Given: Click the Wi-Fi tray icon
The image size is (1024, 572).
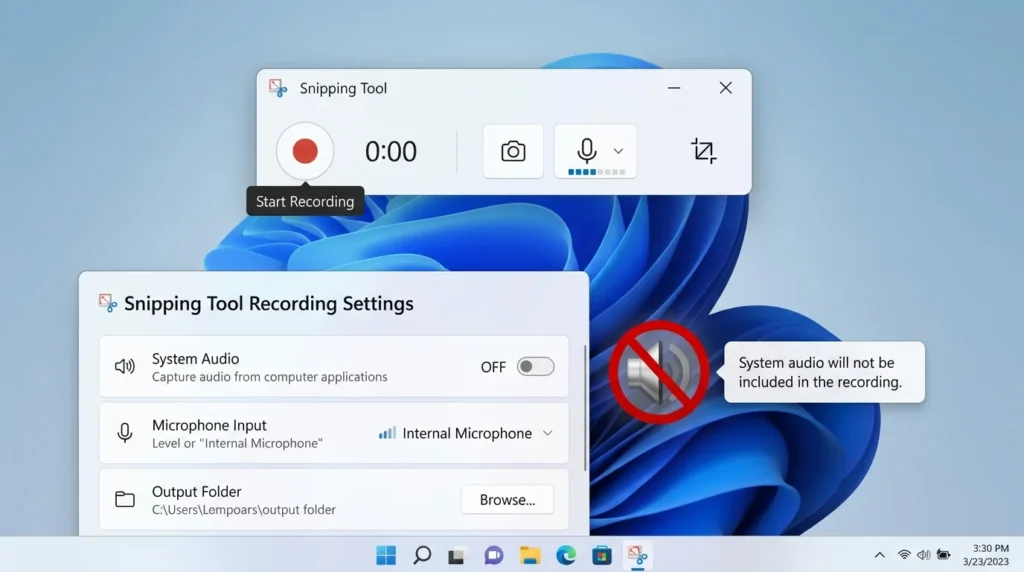Looking at the screenshot, I should 904,555.
